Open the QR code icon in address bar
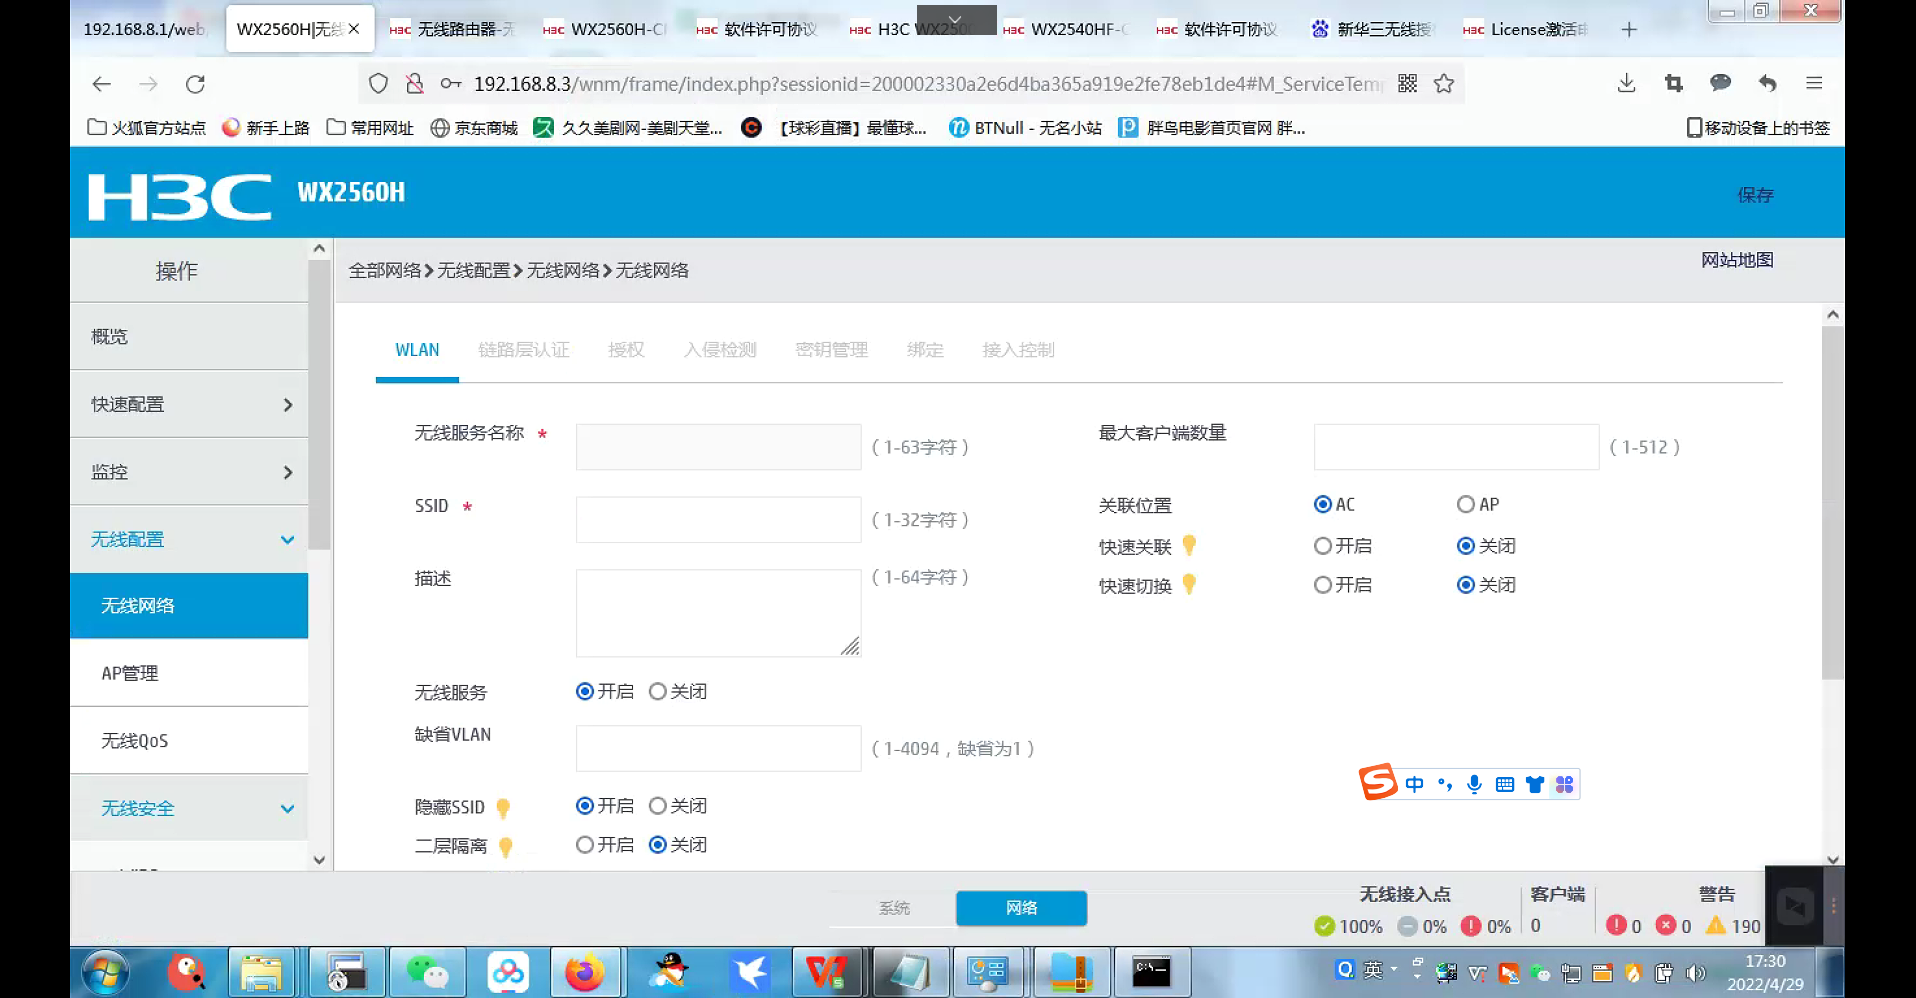 click(1407, 84)
